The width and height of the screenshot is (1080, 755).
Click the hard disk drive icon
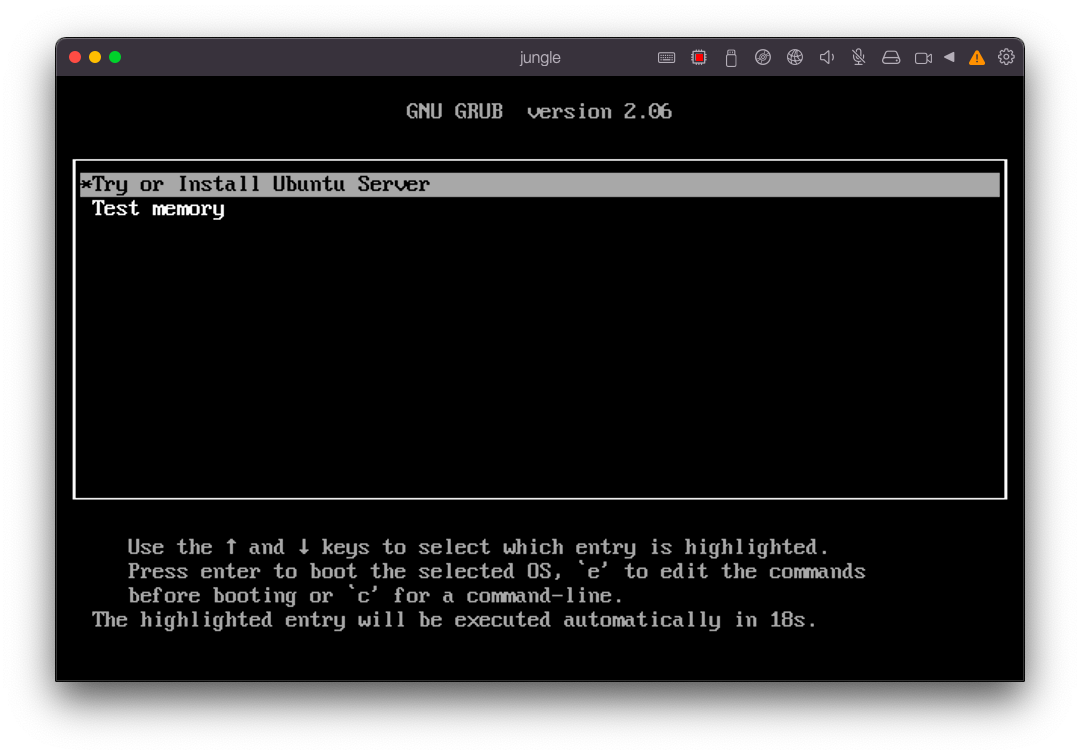891,58
